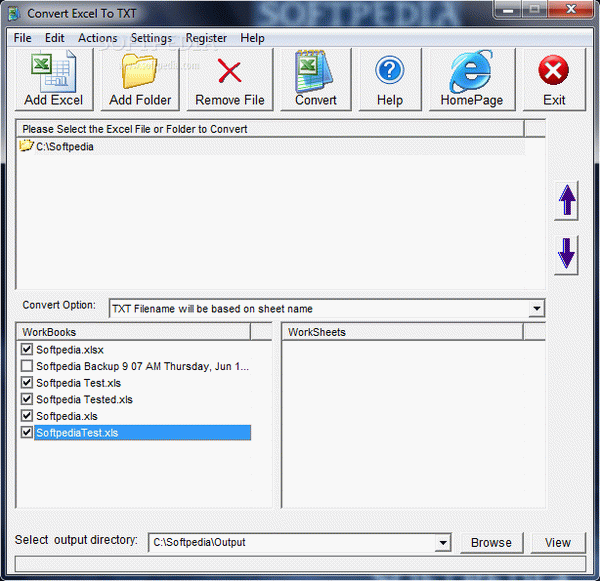Screen dimensions: 600x581
Task: Click the progress bar at the bottom
Action: click(x=300, y=564)
